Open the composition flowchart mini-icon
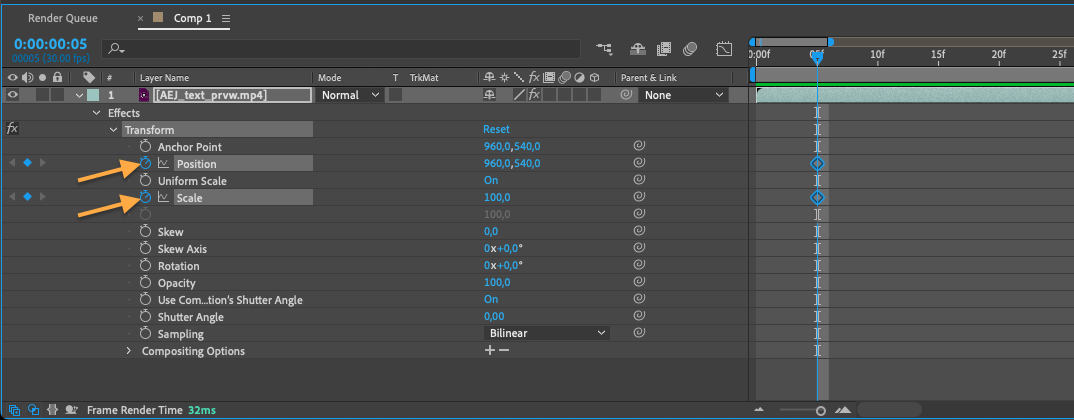This screenshot has width=1074, height=420. 604,49
